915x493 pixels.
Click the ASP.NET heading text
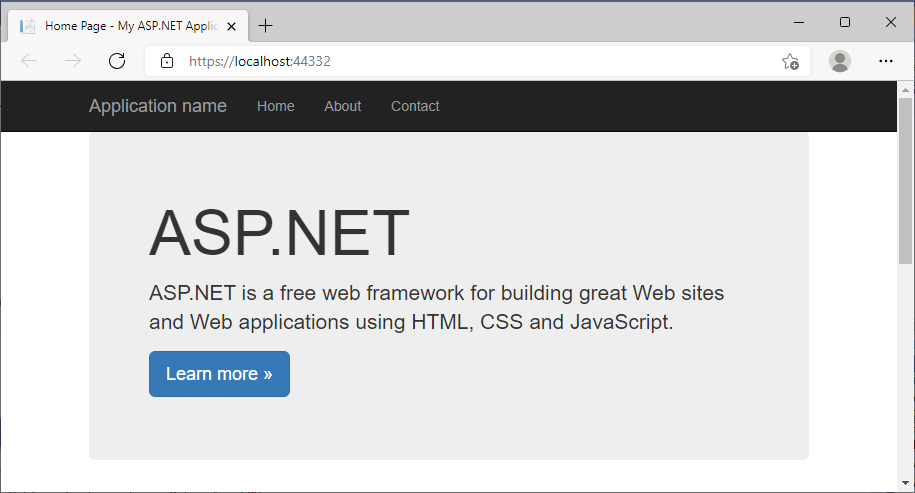(280, 233)
